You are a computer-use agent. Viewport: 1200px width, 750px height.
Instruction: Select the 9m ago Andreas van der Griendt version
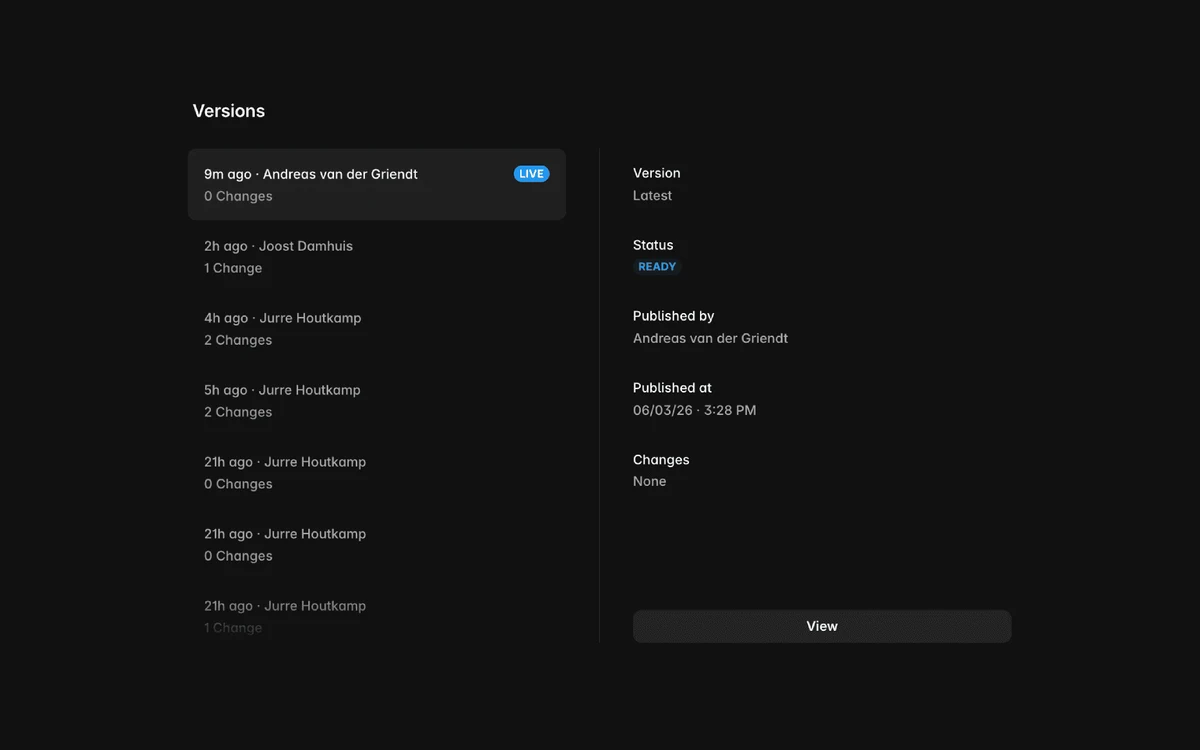click(x=377, y=185)
